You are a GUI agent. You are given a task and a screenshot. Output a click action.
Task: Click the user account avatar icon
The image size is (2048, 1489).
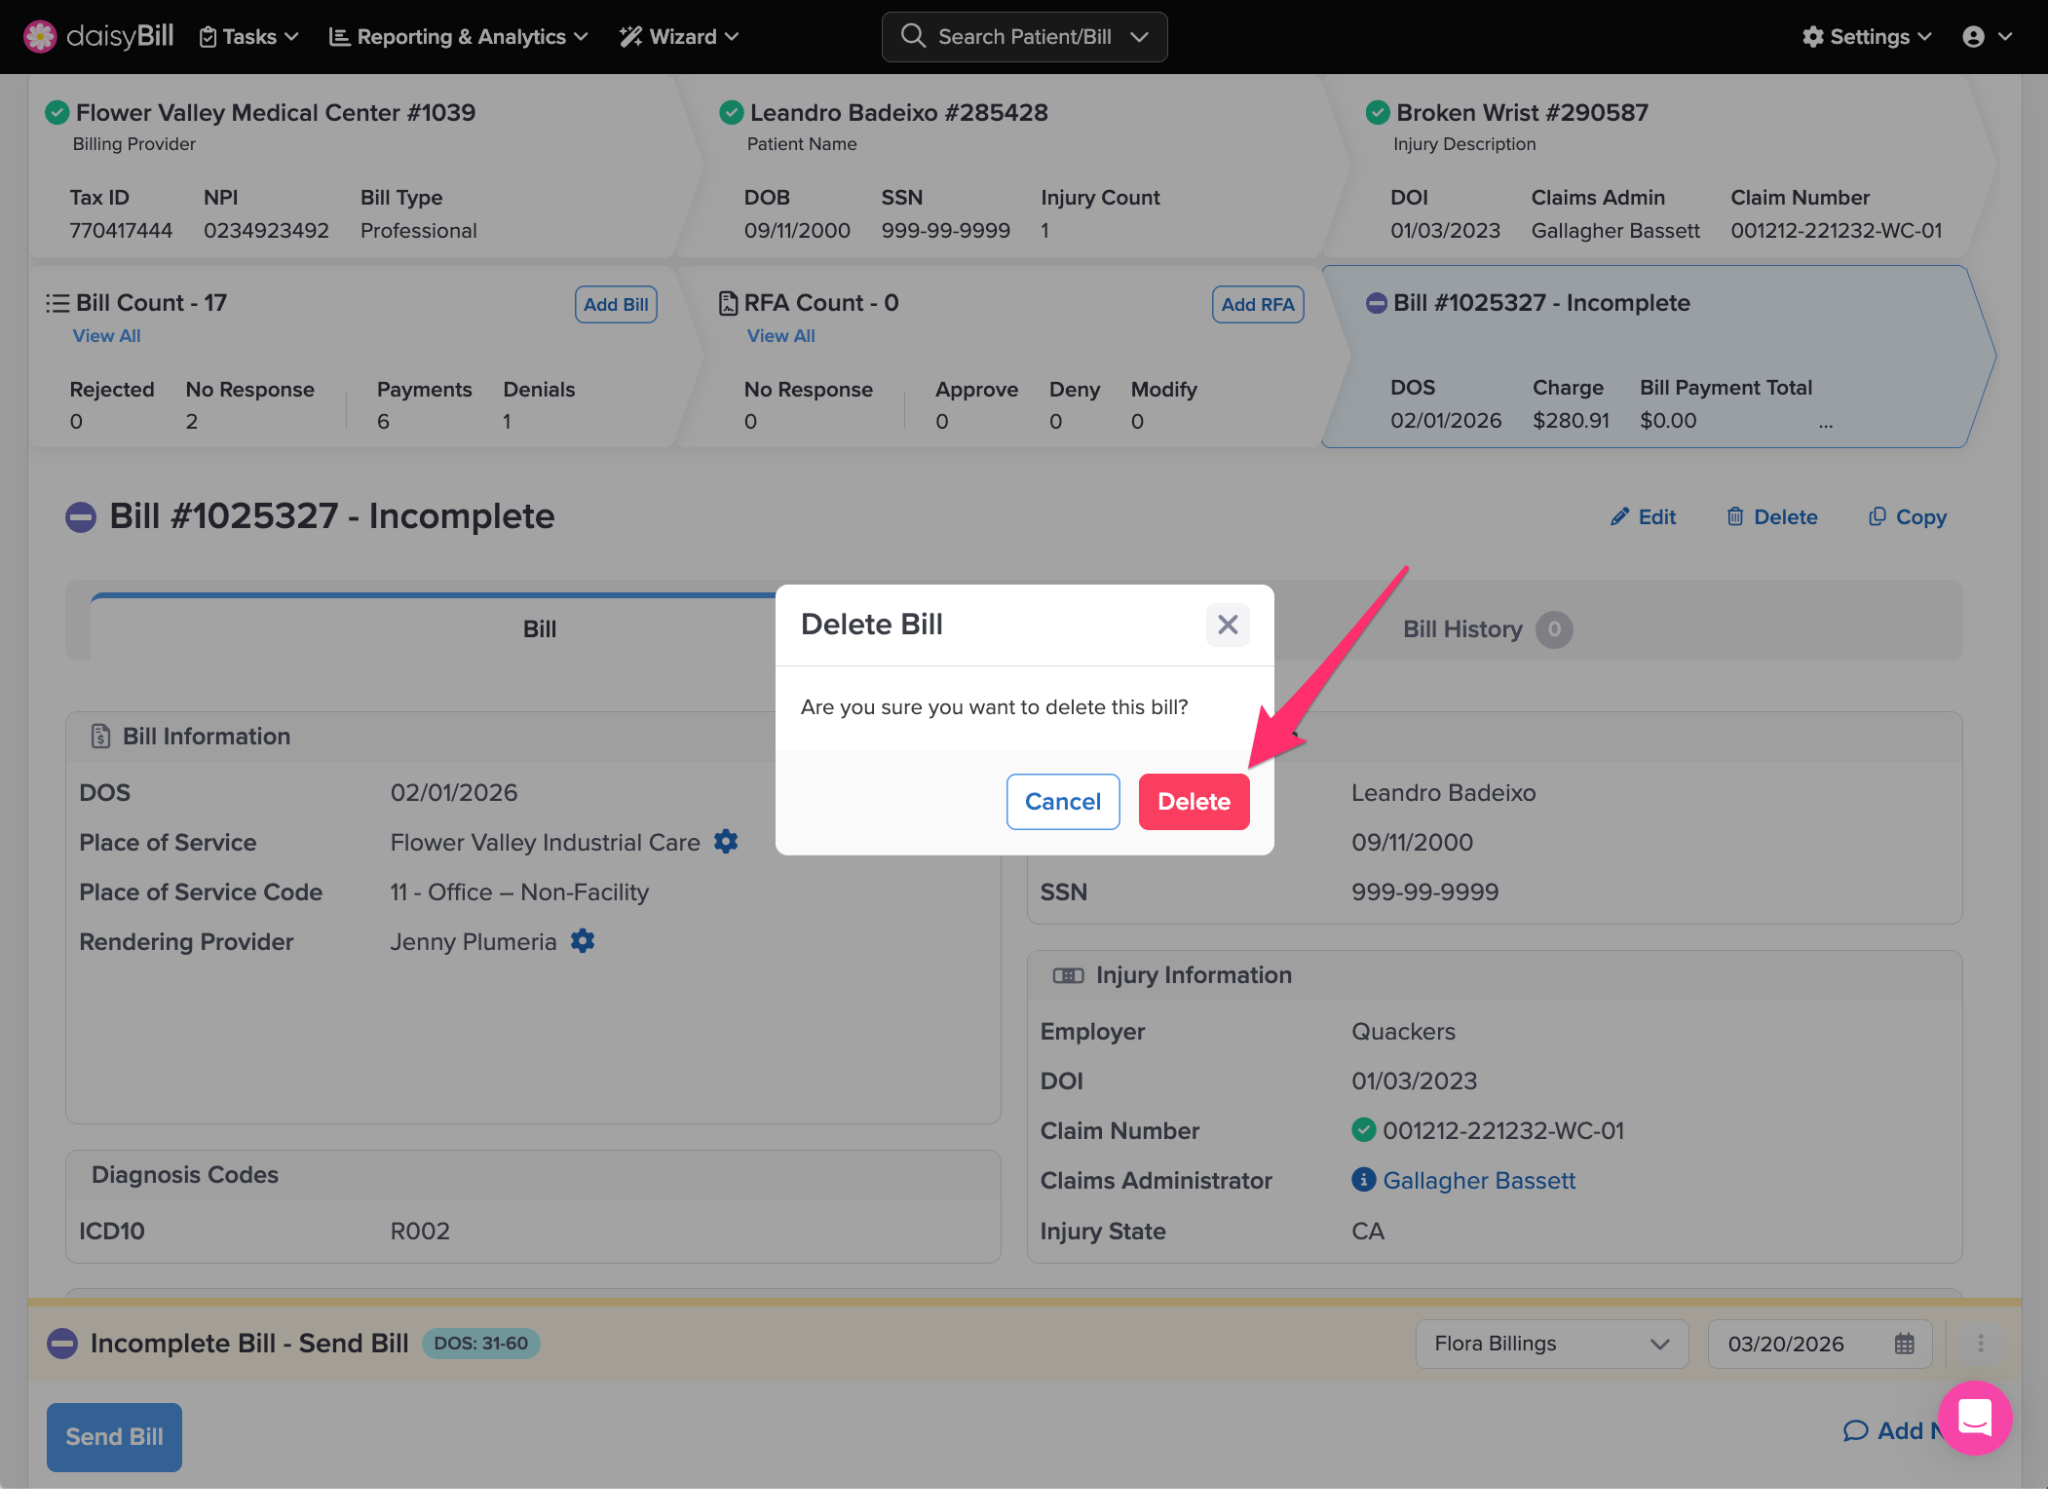click(x=1973, y=37)
